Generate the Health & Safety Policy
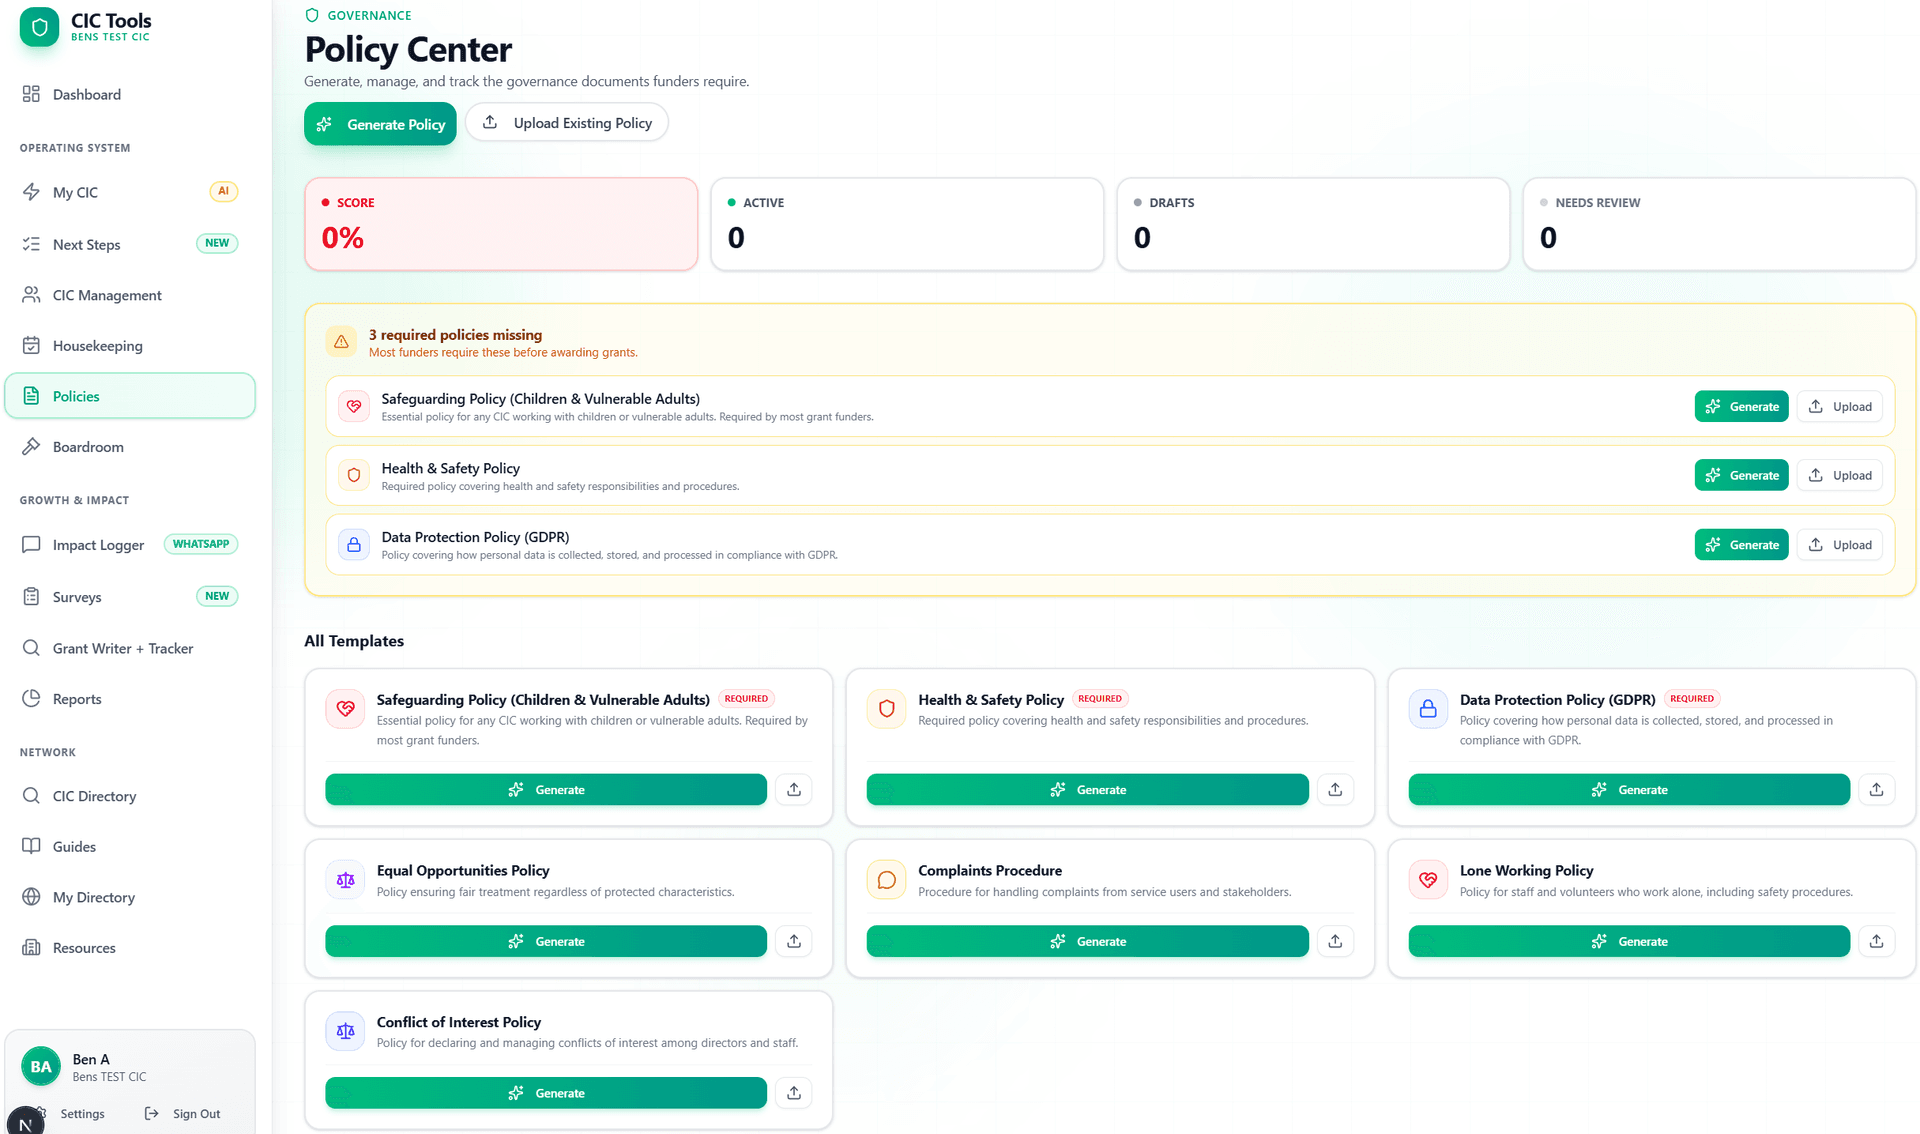The image size is (1920, 1134). click(1741, 475)
